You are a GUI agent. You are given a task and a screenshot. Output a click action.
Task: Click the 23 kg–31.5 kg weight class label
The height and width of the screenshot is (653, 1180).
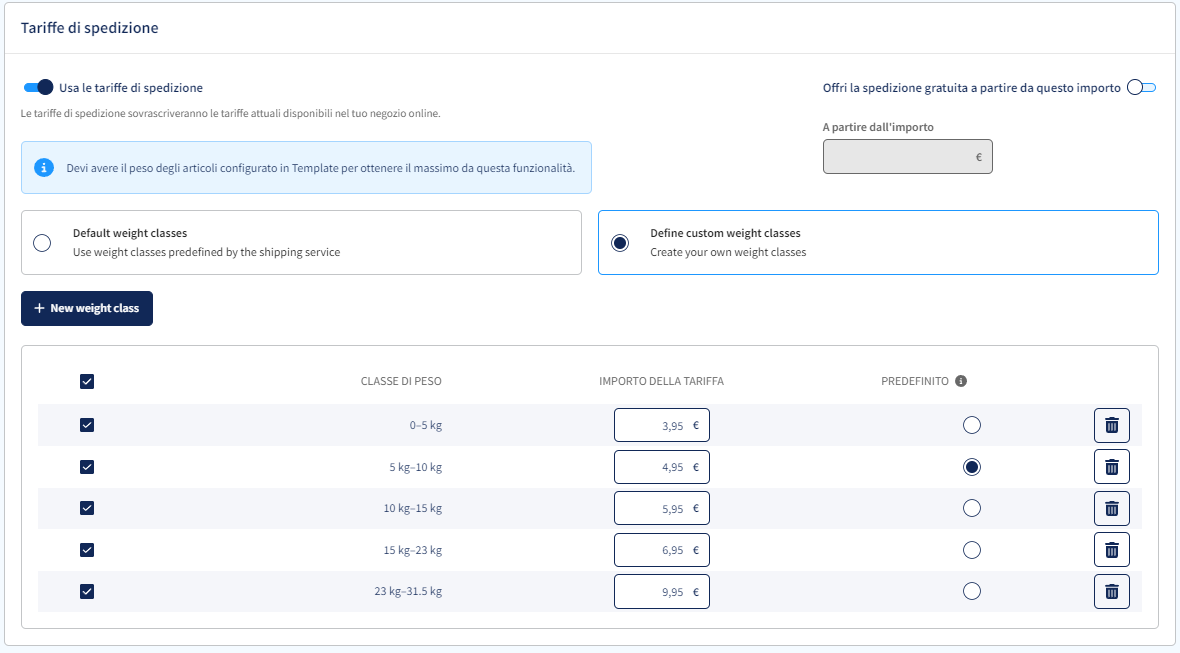tap(408, 591)
